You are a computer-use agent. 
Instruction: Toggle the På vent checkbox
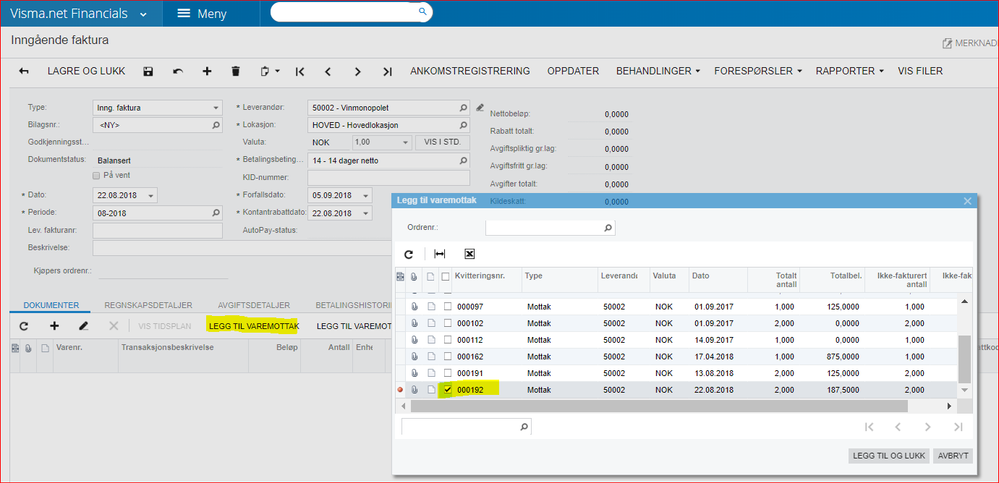(x=96, y=175)
